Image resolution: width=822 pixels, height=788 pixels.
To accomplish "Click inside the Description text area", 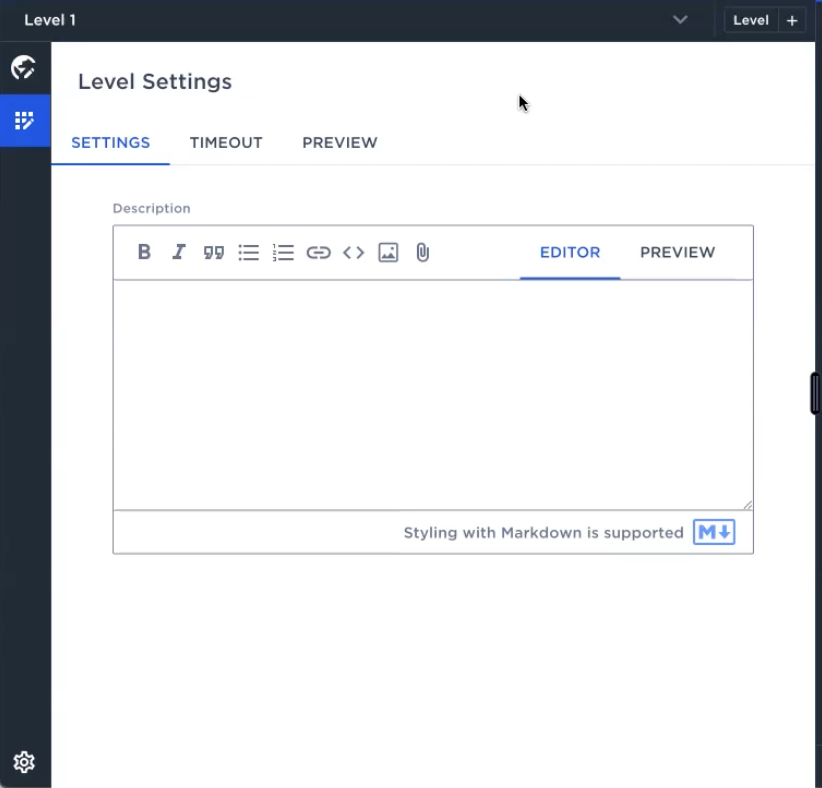I will tap(433, 395).
